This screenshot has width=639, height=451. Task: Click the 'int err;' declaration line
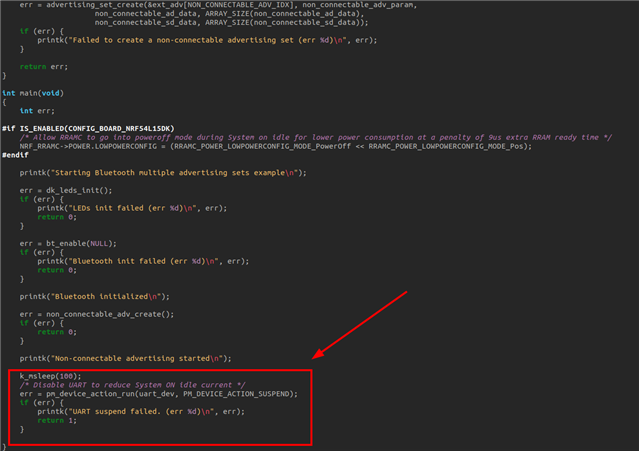click(x=37, y=111)
